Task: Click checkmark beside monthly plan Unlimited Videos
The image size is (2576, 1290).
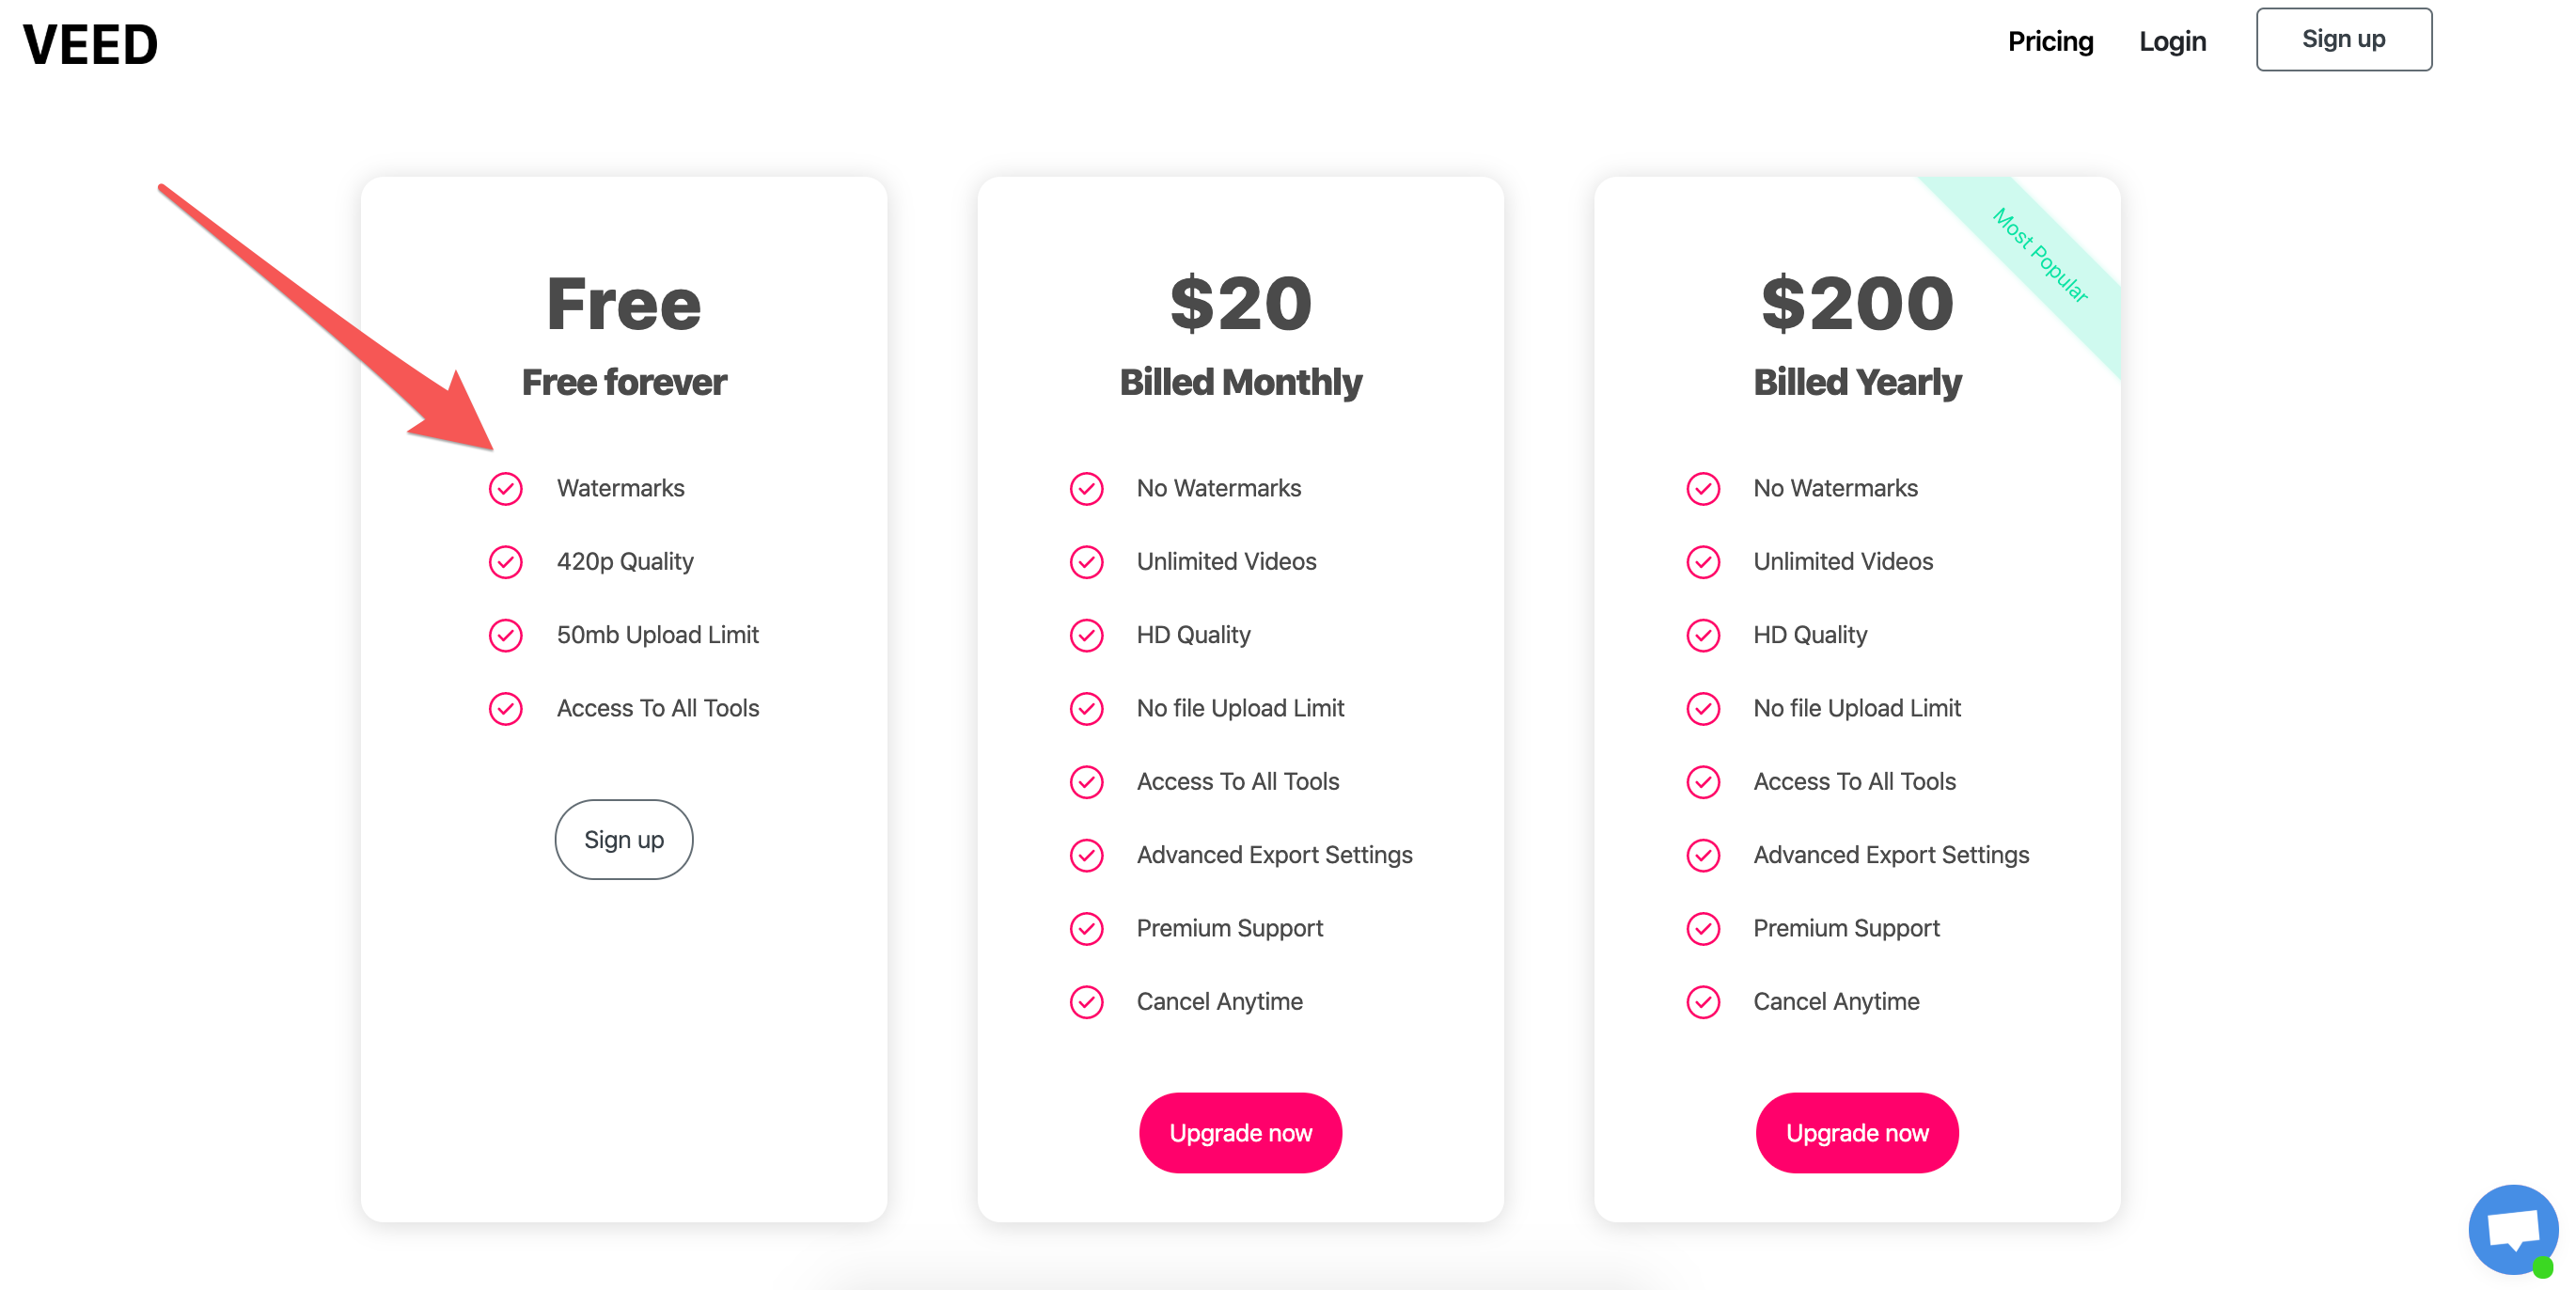Action: (1086, 562)
